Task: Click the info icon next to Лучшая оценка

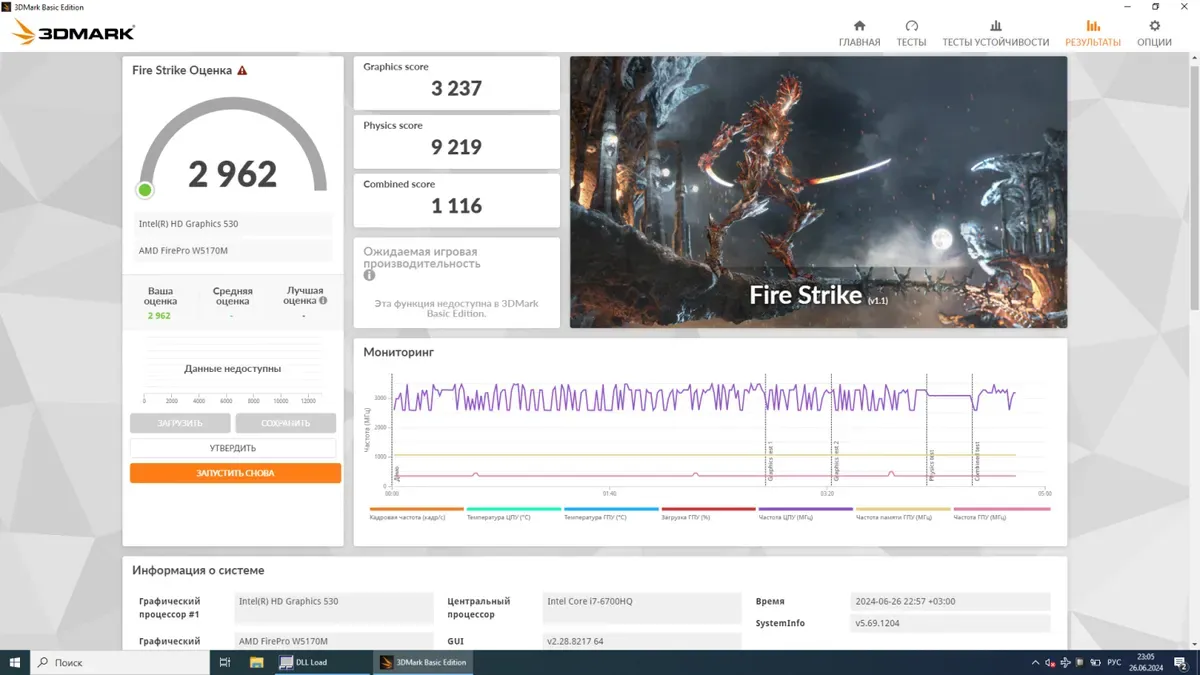Action: pos(323,300)
